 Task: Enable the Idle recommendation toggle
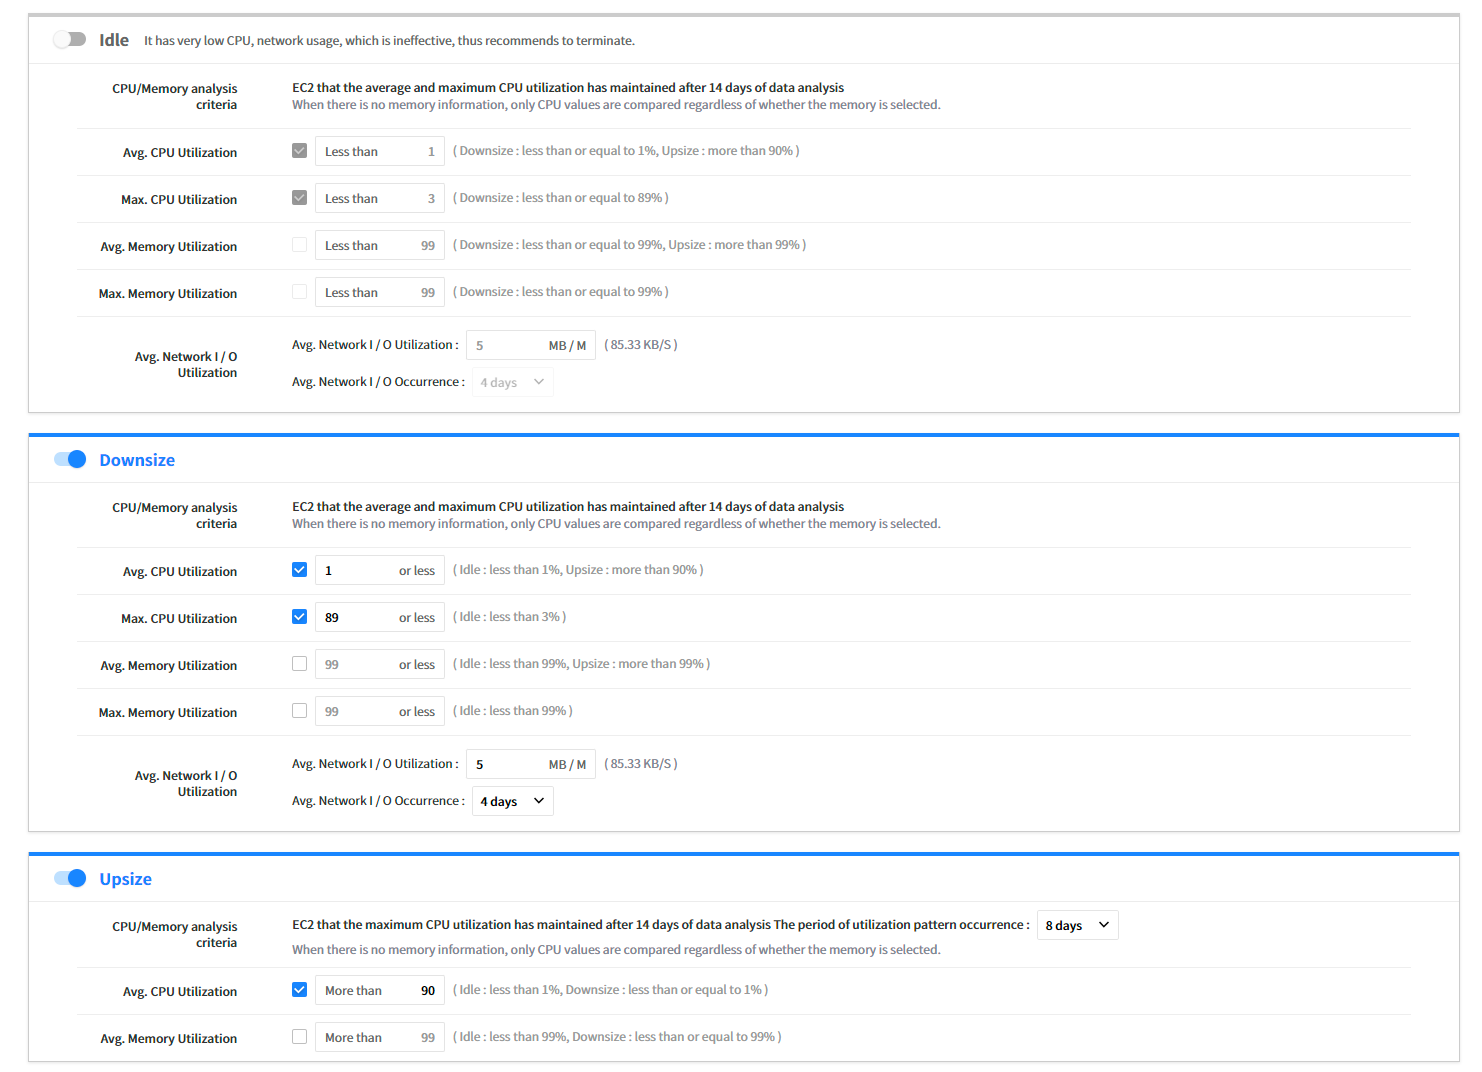69,40
